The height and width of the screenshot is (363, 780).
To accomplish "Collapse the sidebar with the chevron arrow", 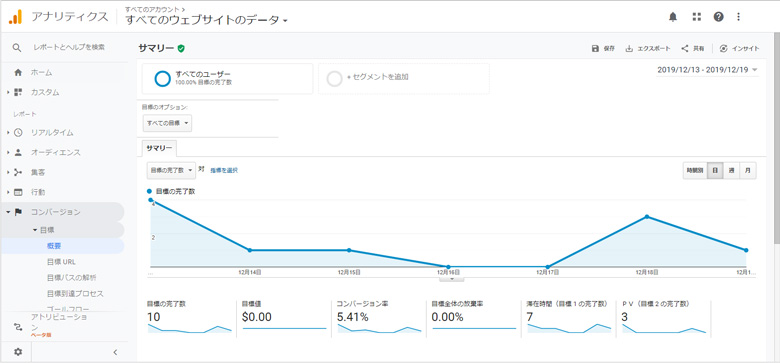I will pyautogui.click(x=115, y=352).
